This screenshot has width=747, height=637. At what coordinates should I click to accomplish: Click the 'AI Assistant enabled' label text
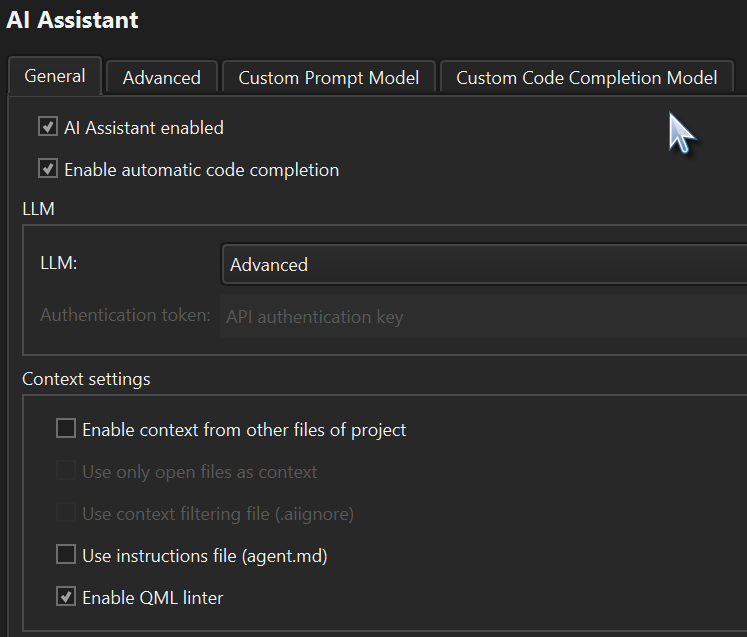click(144, 128)
